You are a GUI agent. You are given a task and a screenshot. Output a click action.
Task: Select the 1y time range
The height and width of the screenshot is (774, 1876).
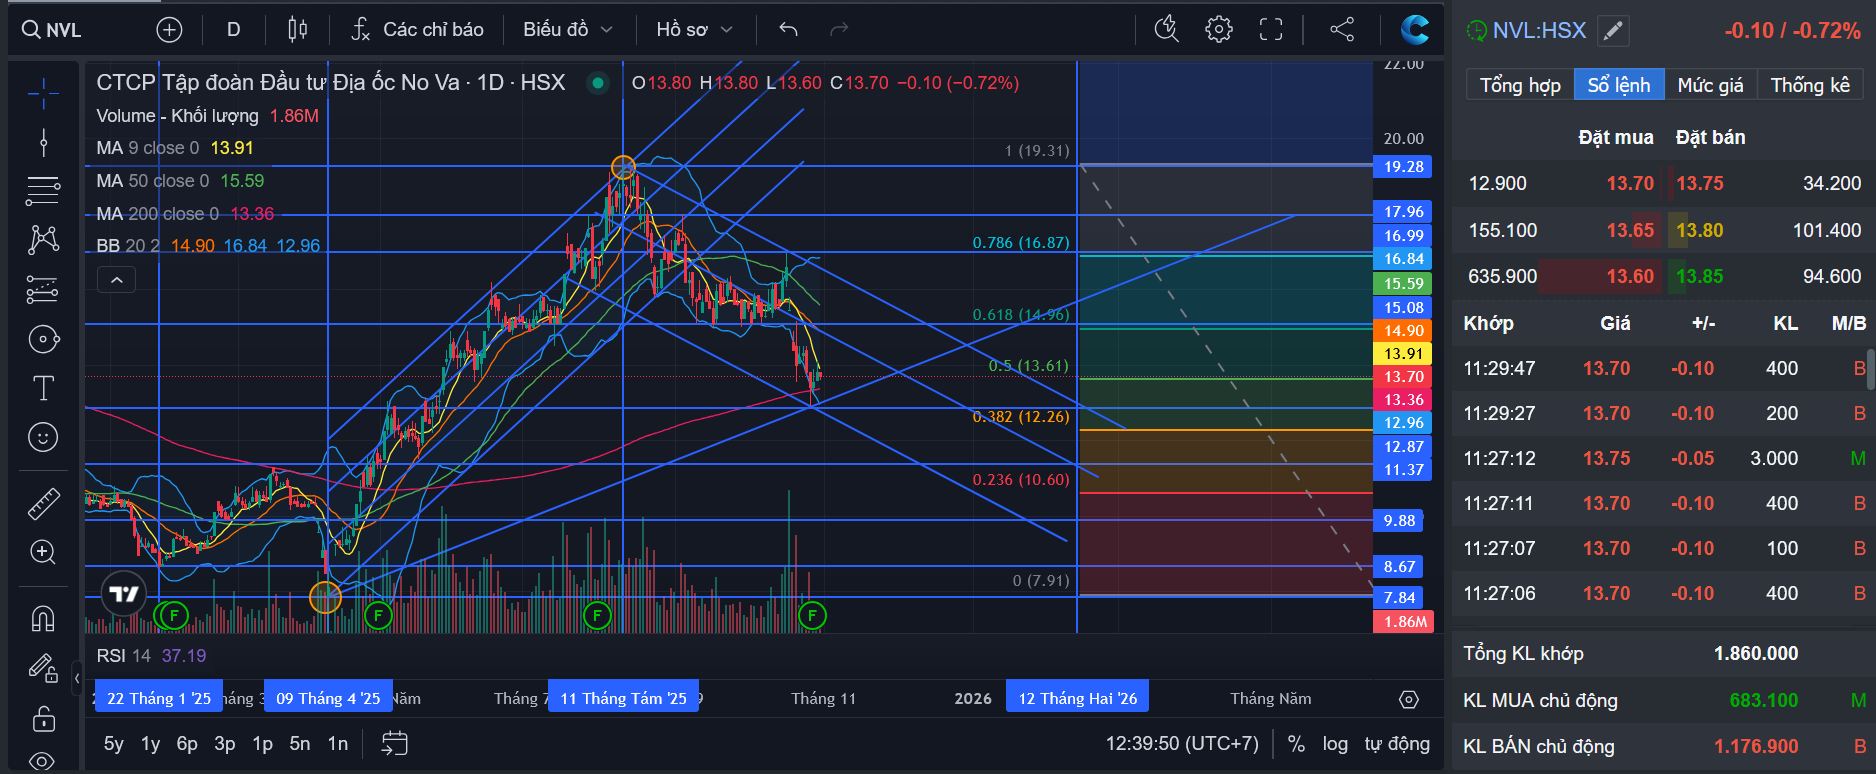pyautogui.click(x=150, y=744)
